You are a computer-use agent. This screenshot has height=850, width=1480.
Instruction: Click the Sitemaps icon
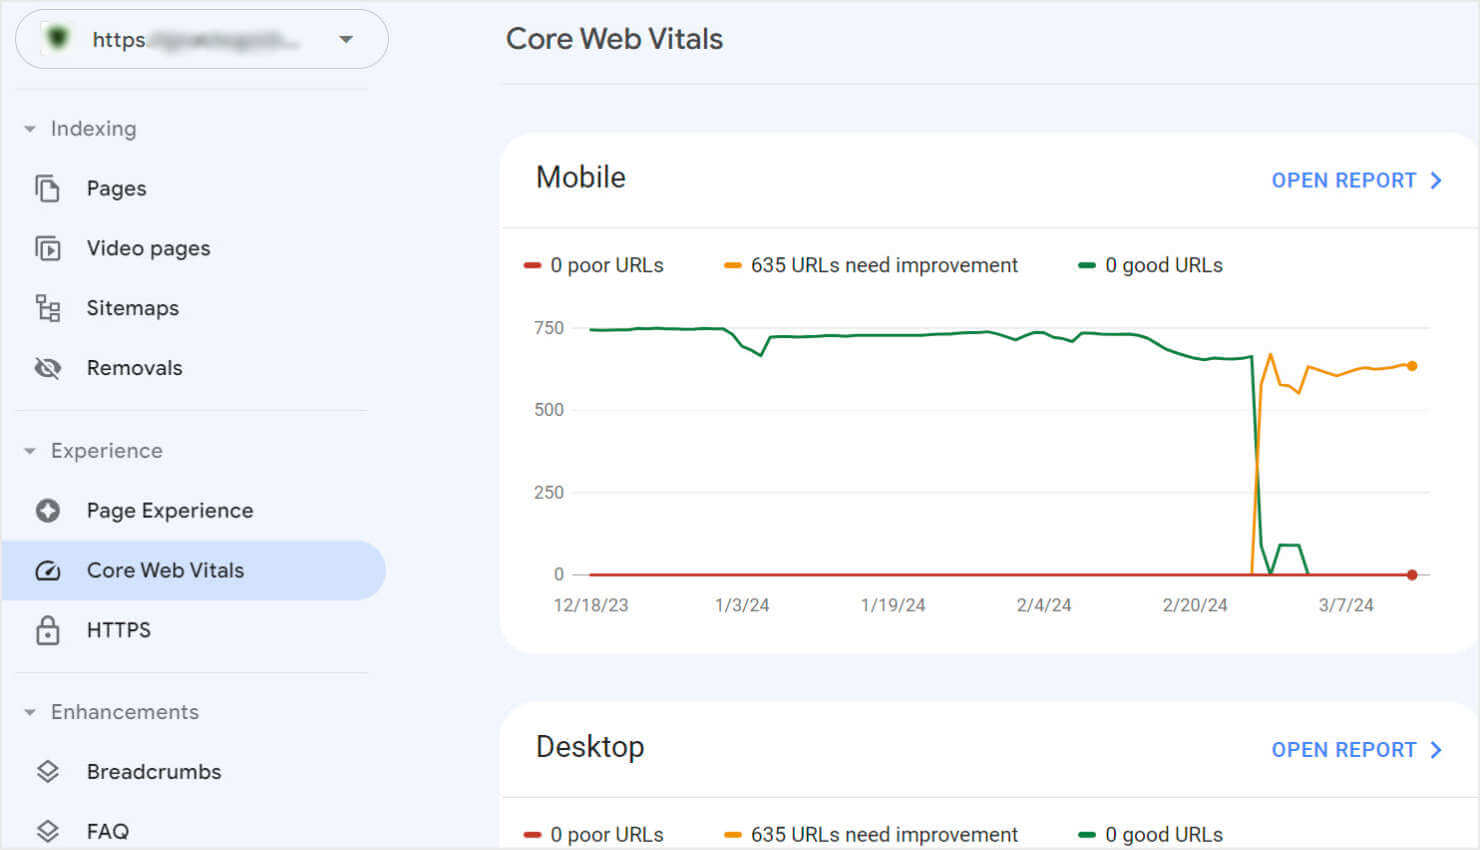[x=47, y=308]
